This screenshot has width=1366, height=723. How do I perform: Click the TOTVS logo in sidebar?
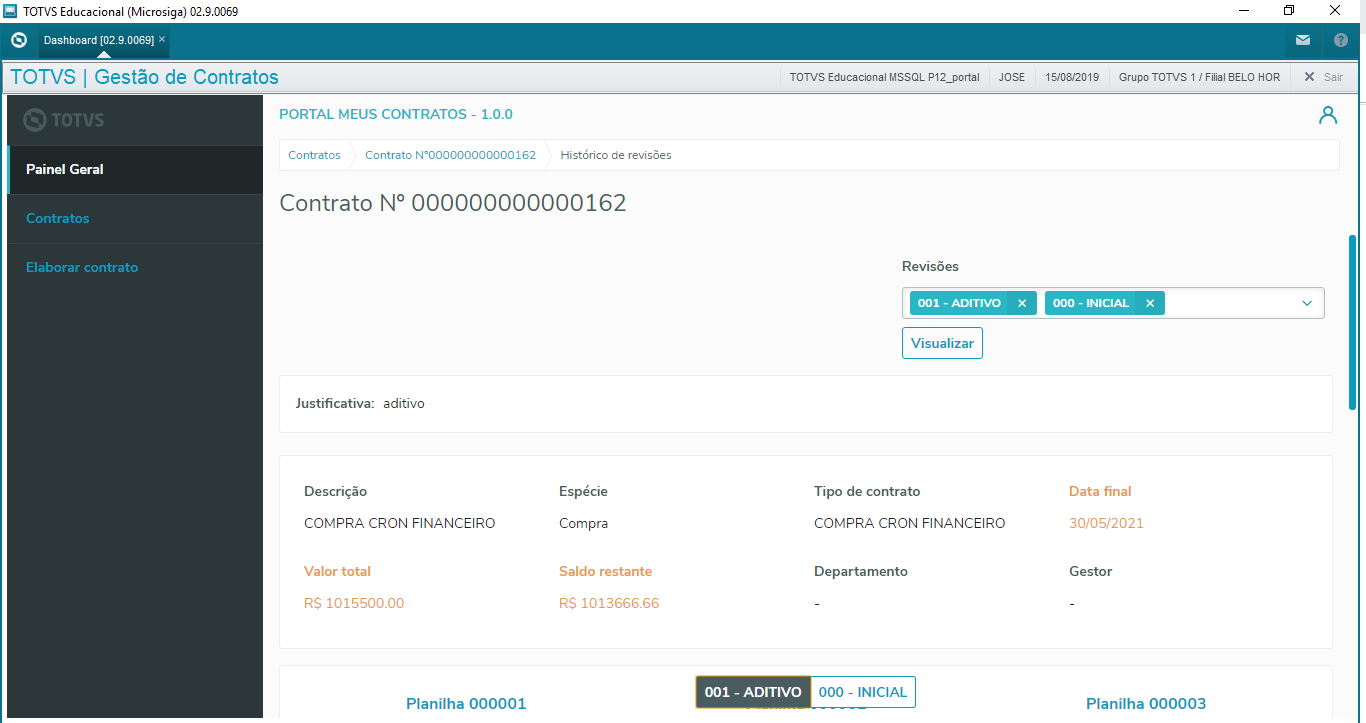[64, 120]
